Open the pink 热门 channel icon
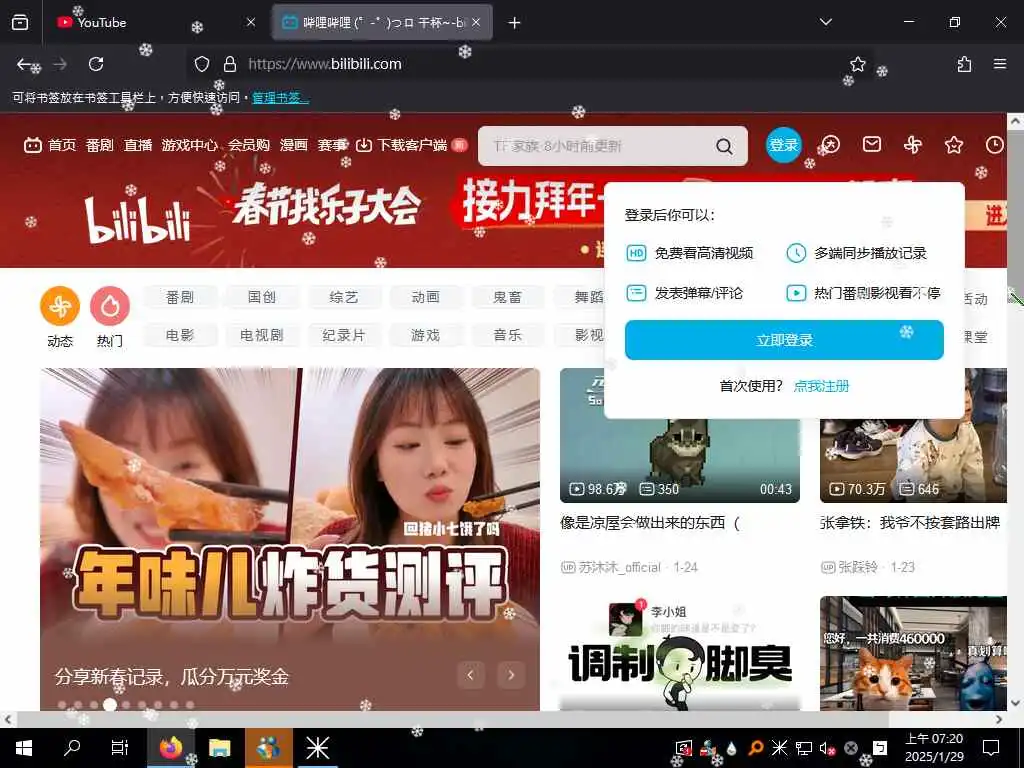Screen dimensions: 1024x768 pyautogui.click(x=110, y=306)
